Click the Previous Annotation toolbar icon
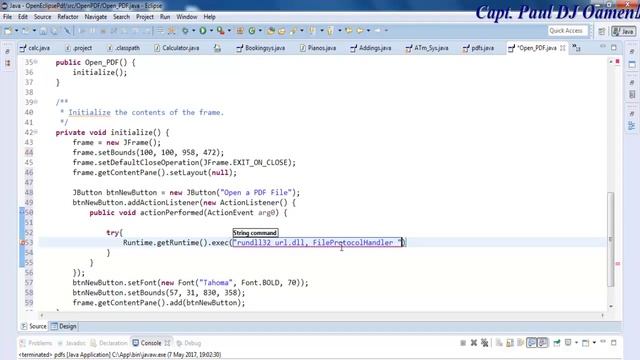 [x=330, y=31]
